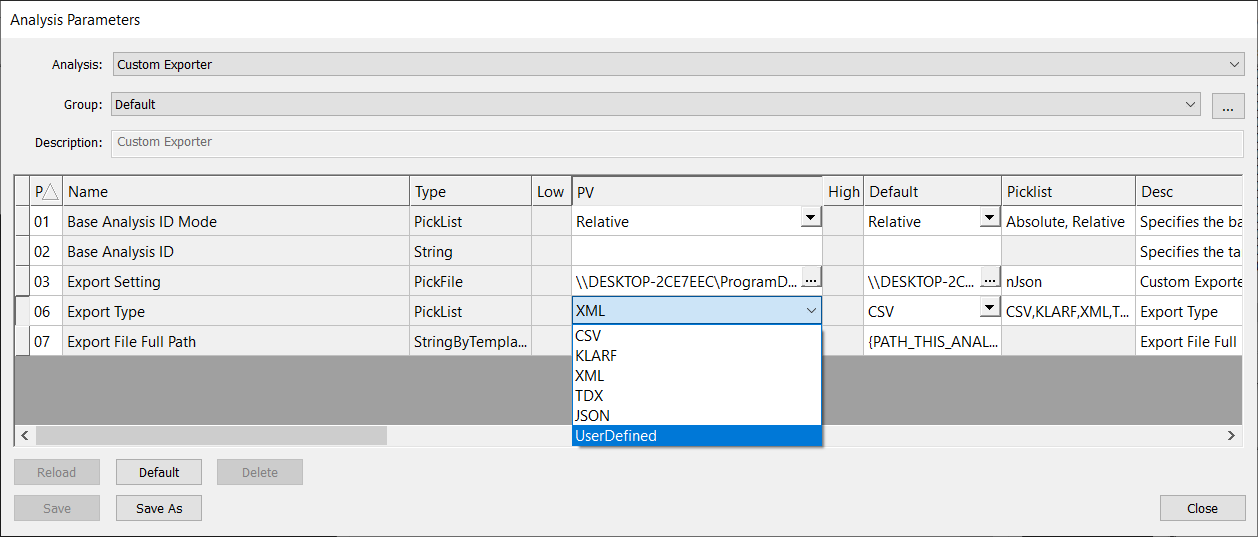Click the Base Analysis ID PV field
Viewport: 1258px width, 537px height.
click(x=697, y=251)
